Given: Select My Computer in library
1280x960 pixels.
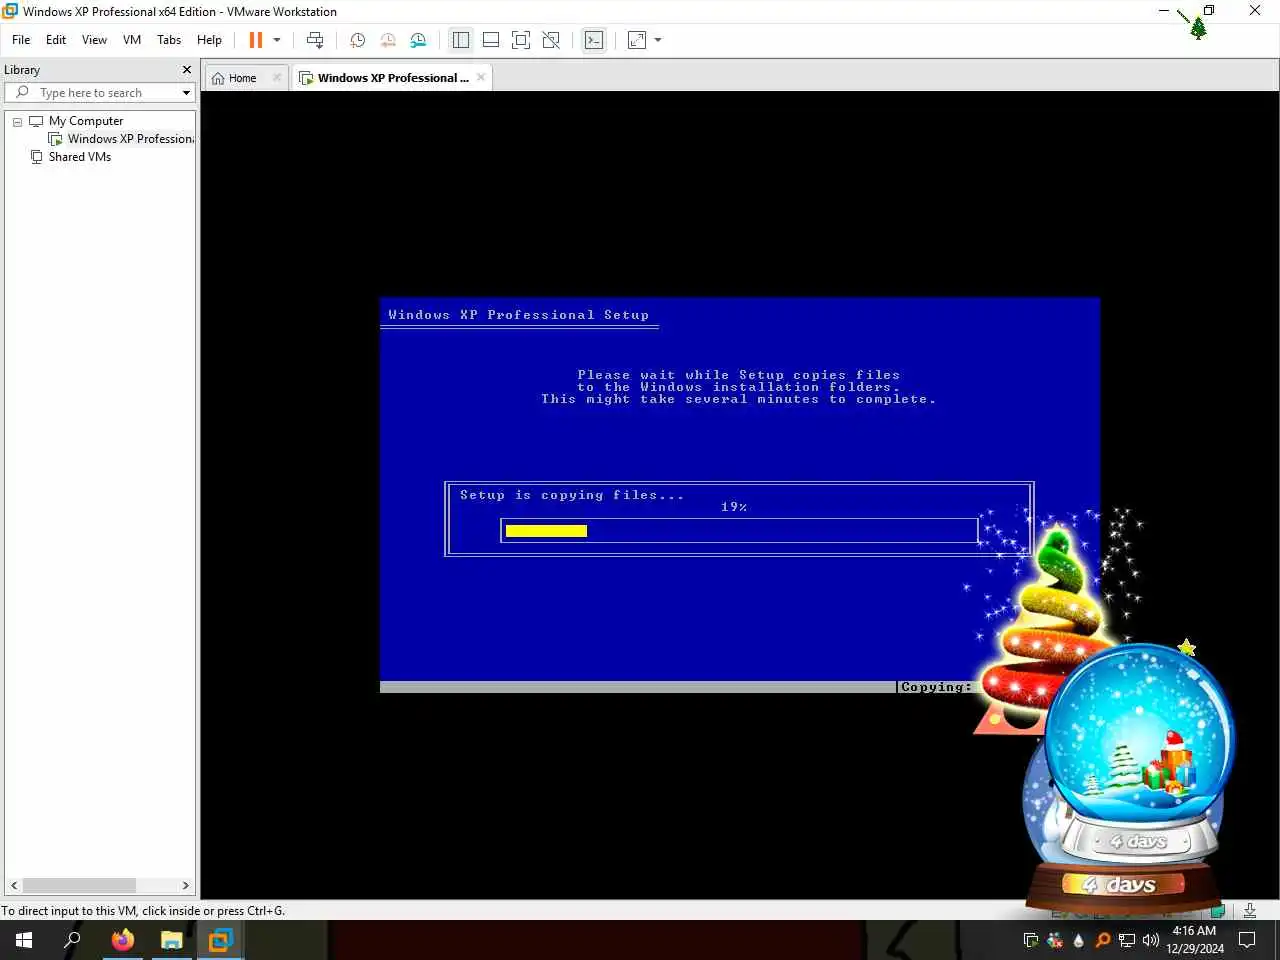Looking at the screenshot, I should 86,121.
